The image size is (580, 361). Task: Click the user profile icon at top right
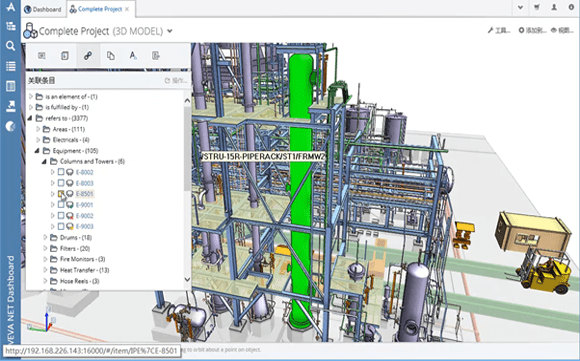[554, 7]
